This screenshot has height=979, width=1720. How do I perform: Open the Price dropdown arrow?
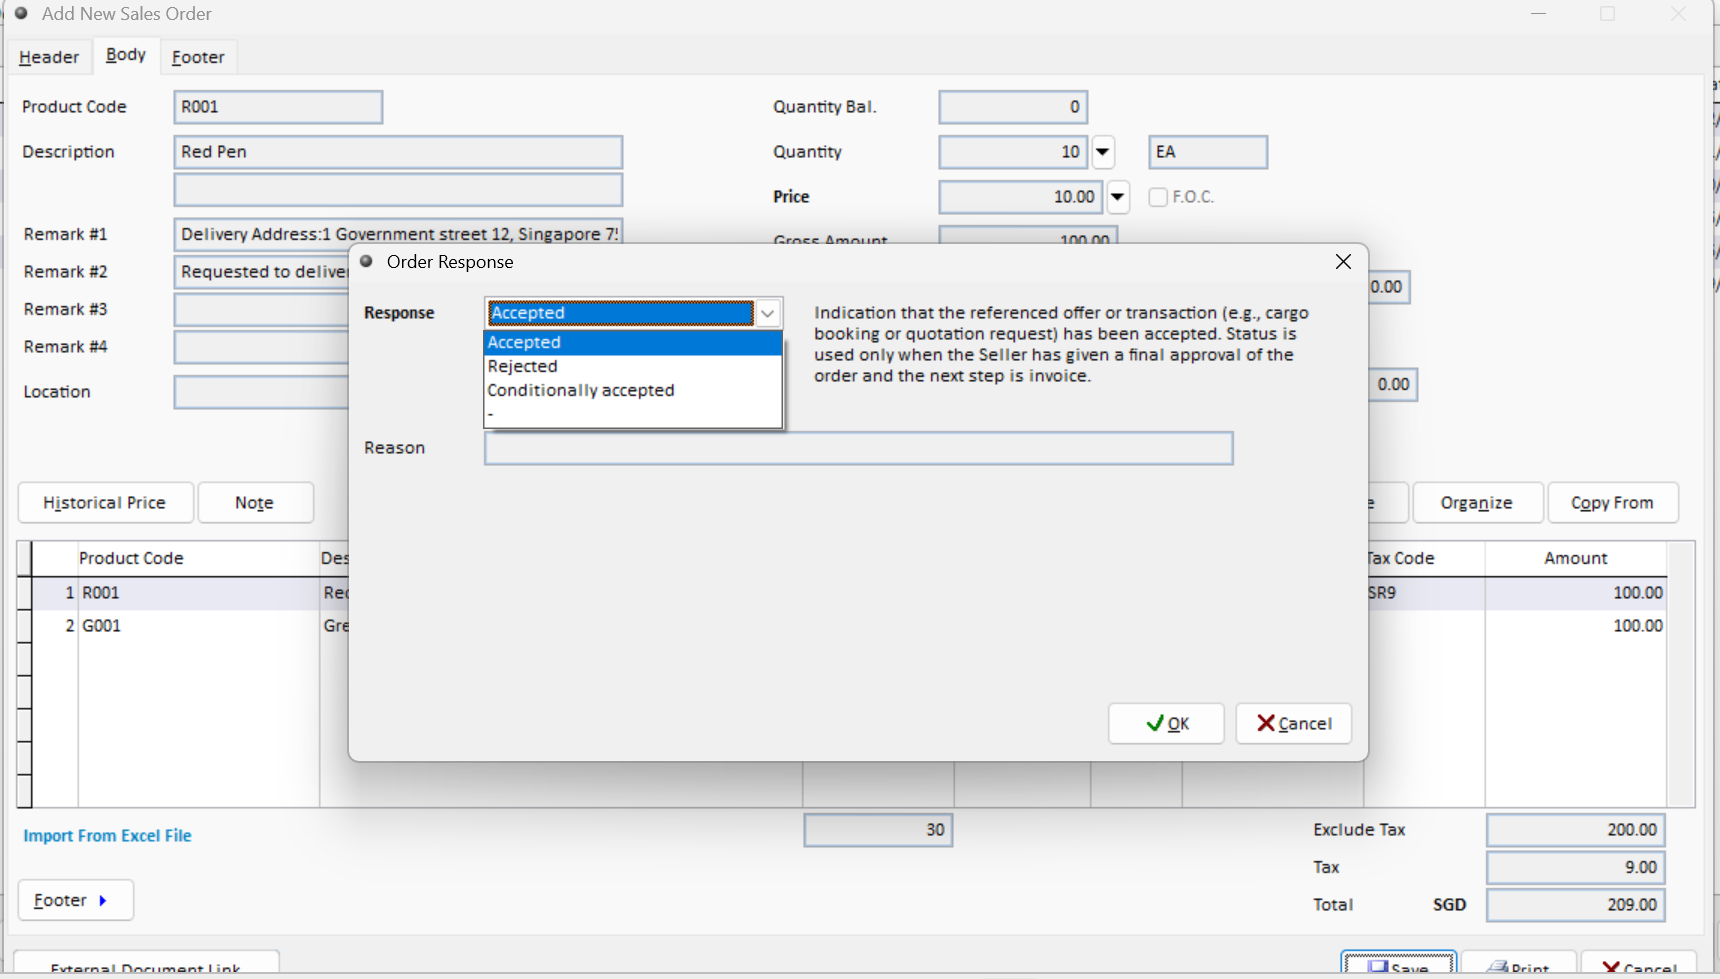click(1118, 197)
